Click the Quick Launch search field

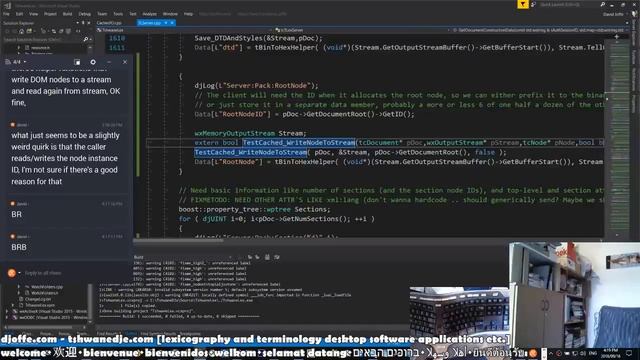point(569,4)
